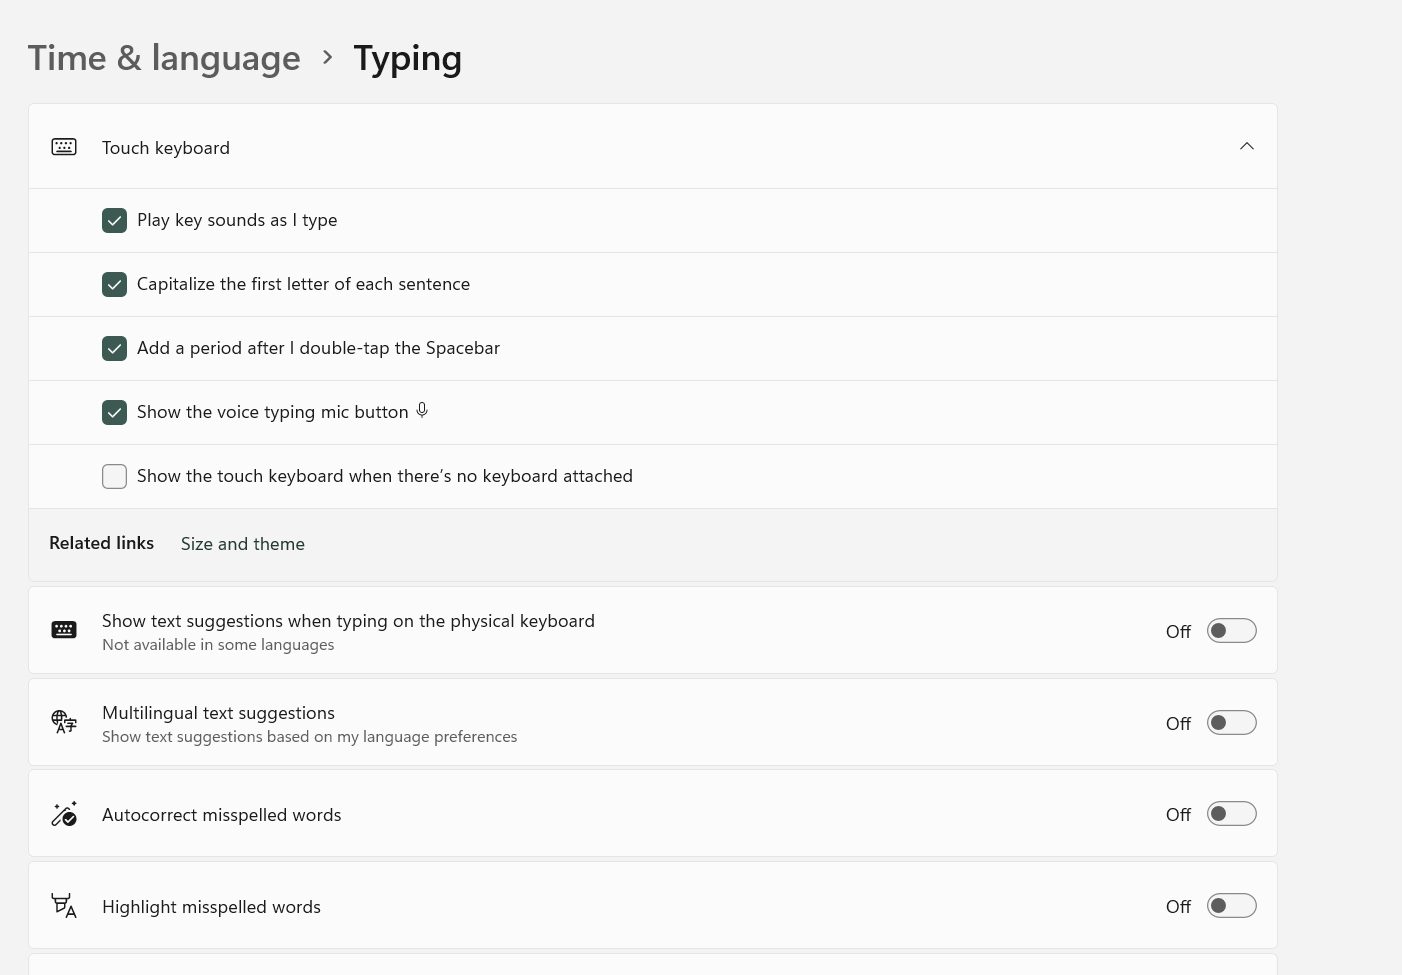Click the Highlight misspelled words icon
This screenshot has width=1402, height=975.
pos(64,906)
